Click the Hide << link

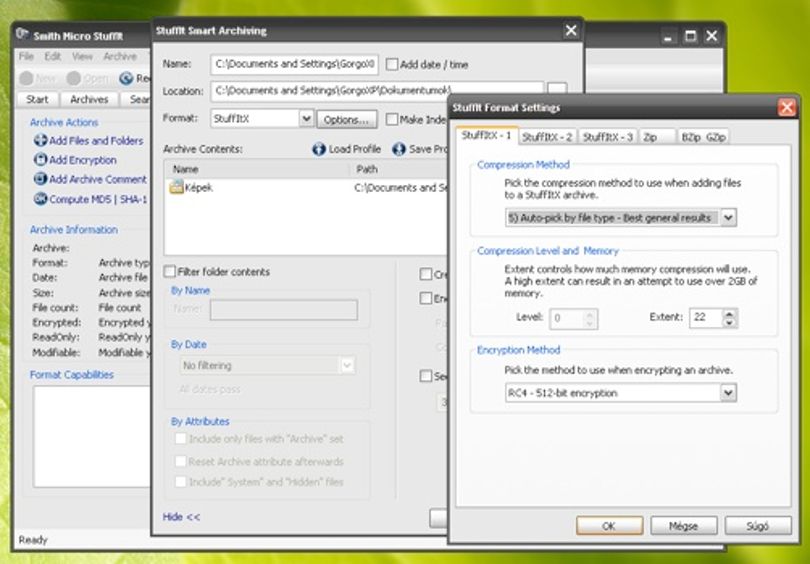[x=181, y=517]
